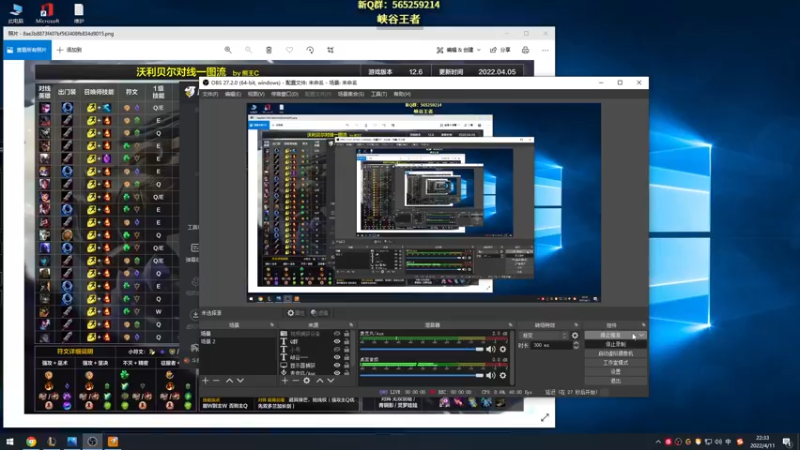Click the 停止推流 streaming button
The image size is (800, 450).
tap(610, 335)
